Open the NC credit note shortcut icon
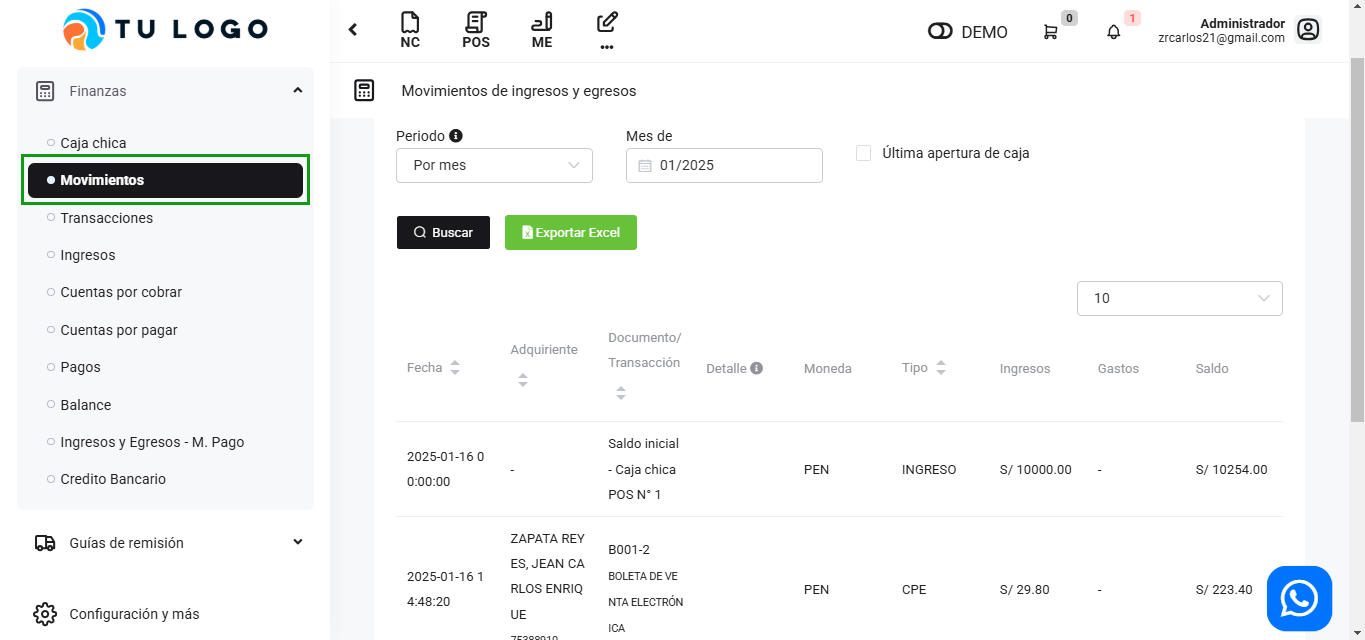This screenshot has width=1365, height=640. [x=409, y=29]
